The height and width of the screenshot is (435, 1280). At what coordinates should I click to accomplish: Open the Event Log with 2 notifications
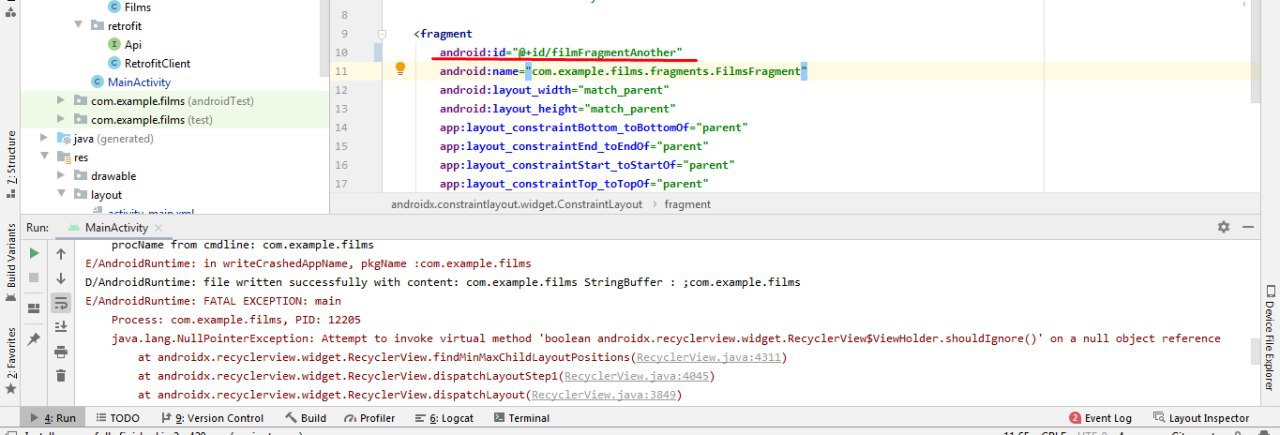tap(1101, 418)
